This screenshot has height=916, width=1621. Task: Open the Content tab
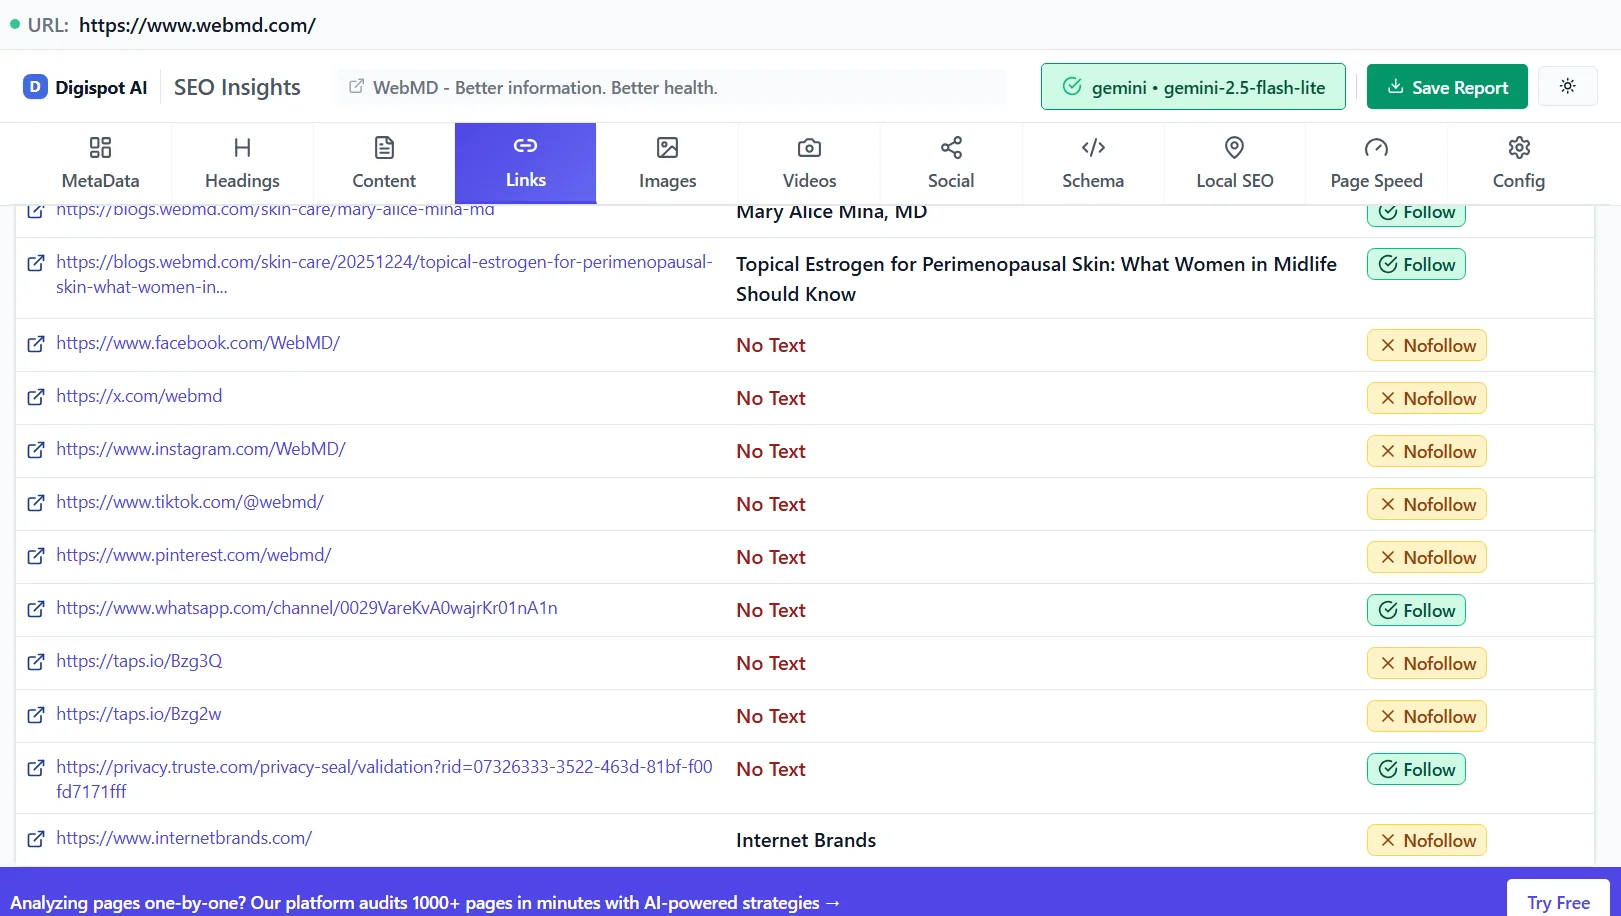click(384, 164)
